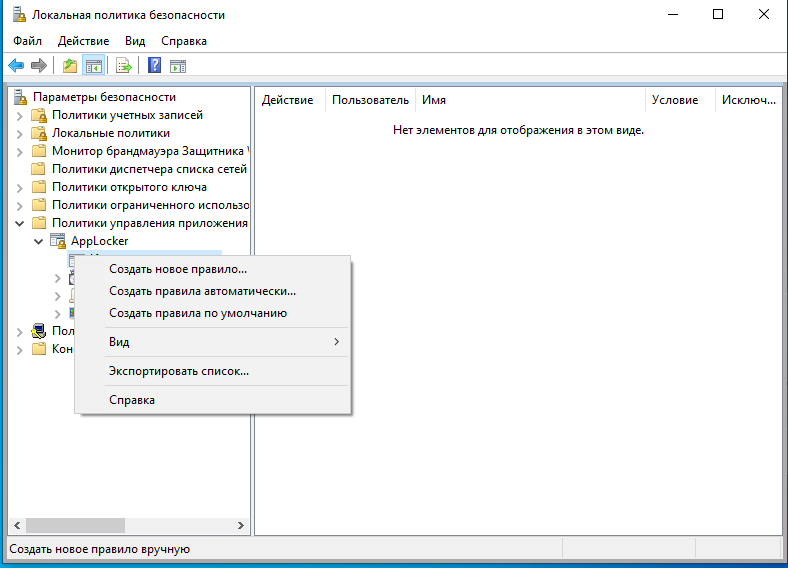Screen dimensions: 788x568
Task: Toggle the action pane toolbar icon
Action: tap(178, 66)
